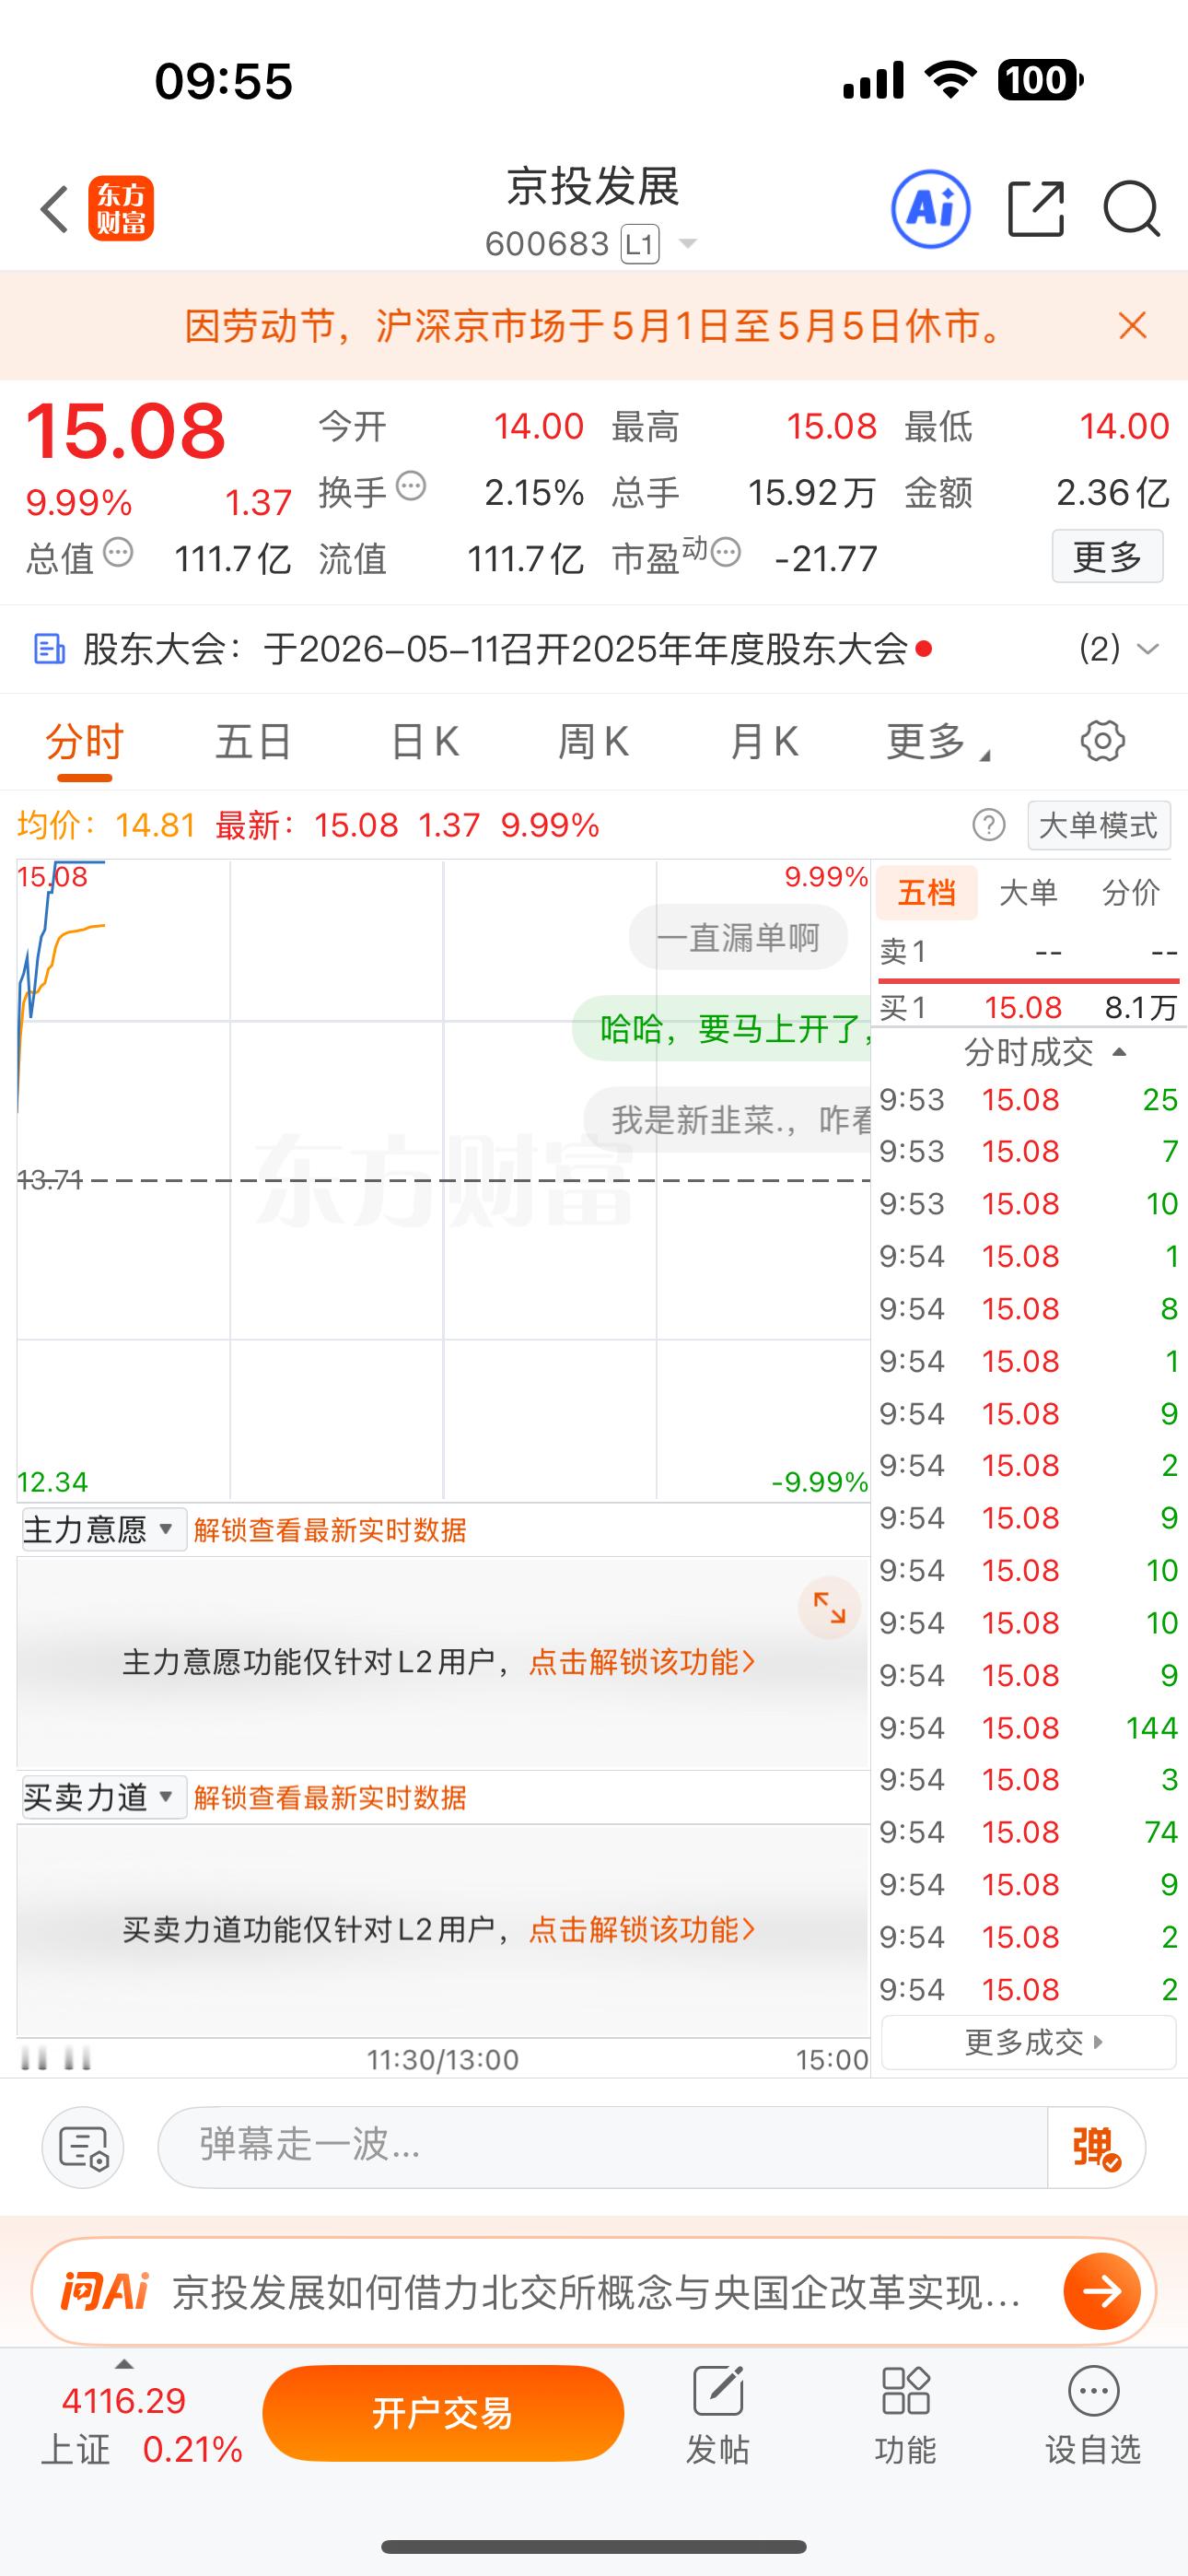Viewport: 1188px width, 2576px height.
Task: Tap the 东方财富 orange logo icon
Action: coord(121,209)
